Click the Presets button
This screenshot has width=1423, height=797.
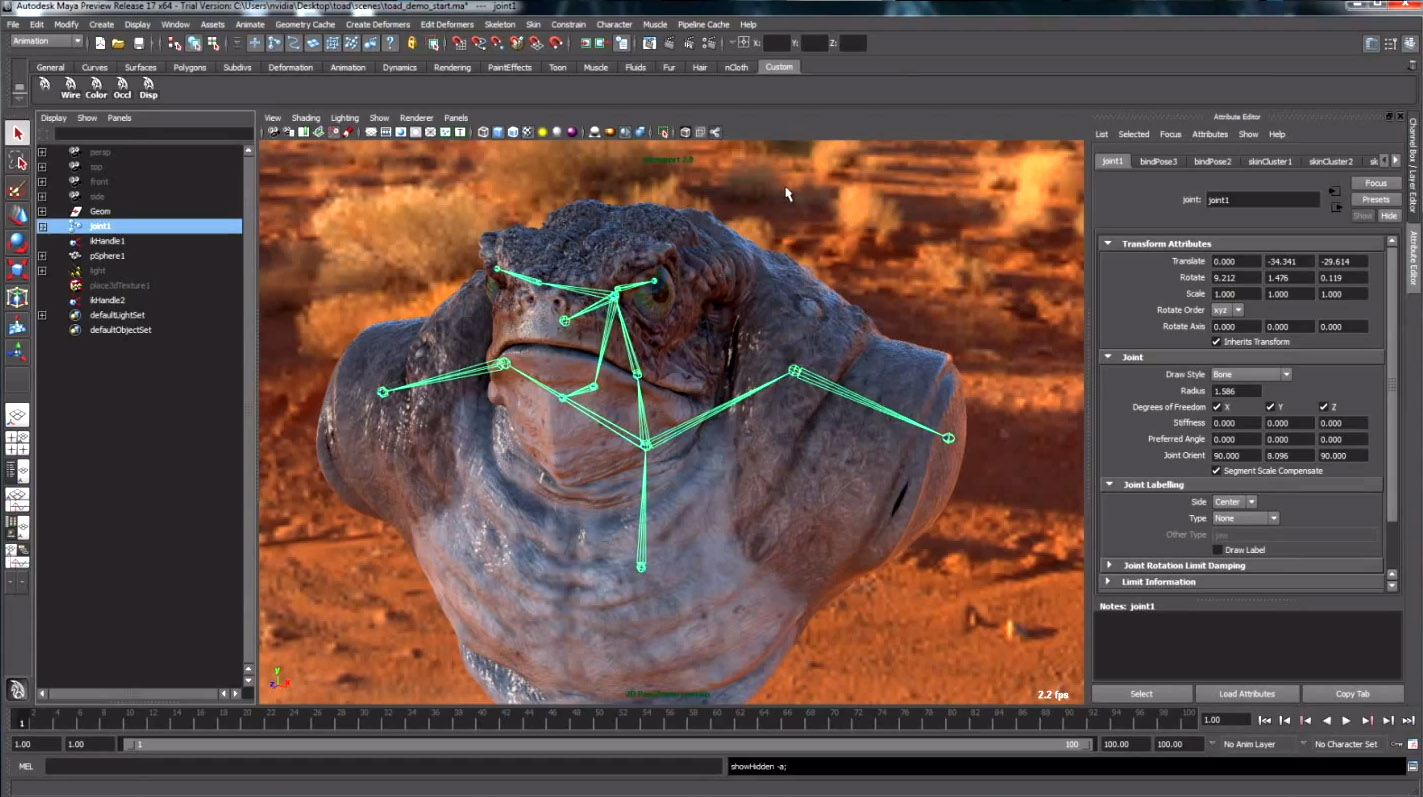(x=1375, y=199)
